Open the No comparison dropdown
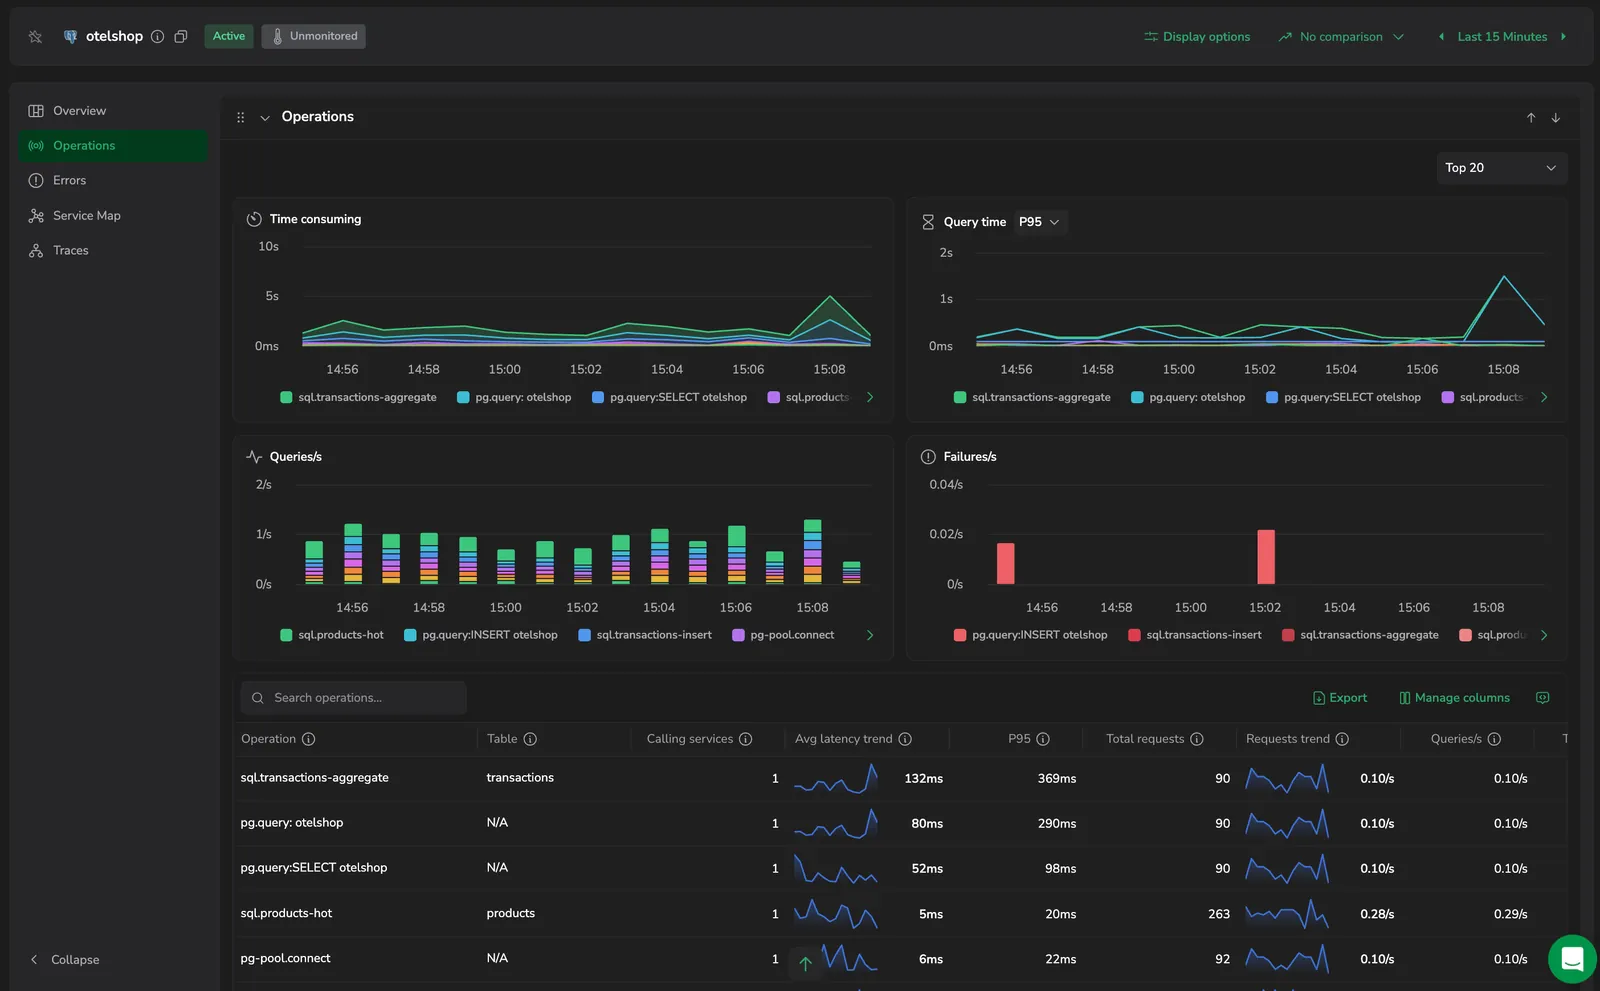This screenshot has width=1600, height=991. pos(1341,37)
